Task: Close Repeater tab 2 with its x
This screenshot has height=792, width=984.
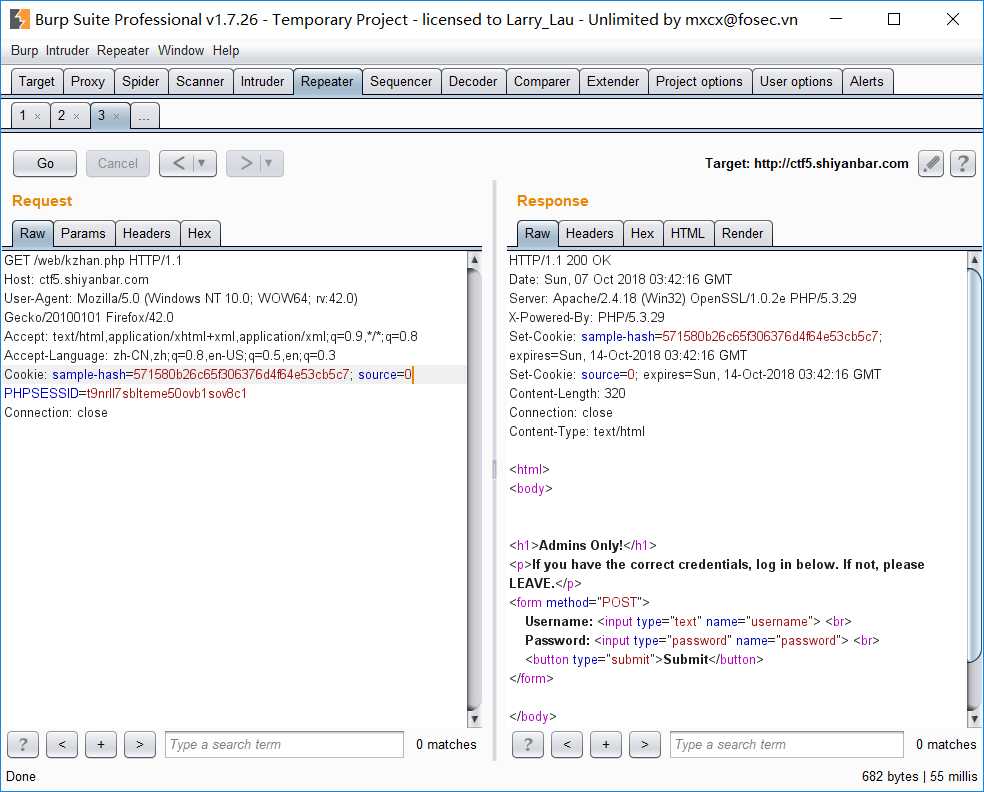Action: (x=76, y=116)
